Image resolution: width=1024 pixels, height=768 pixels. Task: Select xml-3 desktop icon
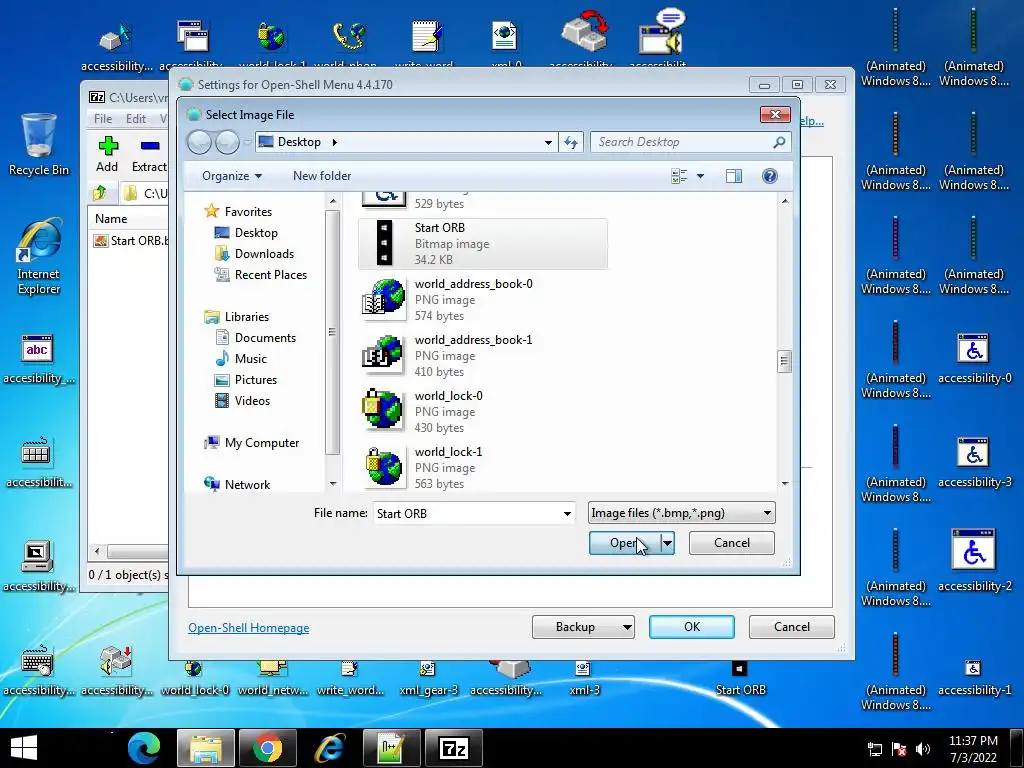point(584,680)
